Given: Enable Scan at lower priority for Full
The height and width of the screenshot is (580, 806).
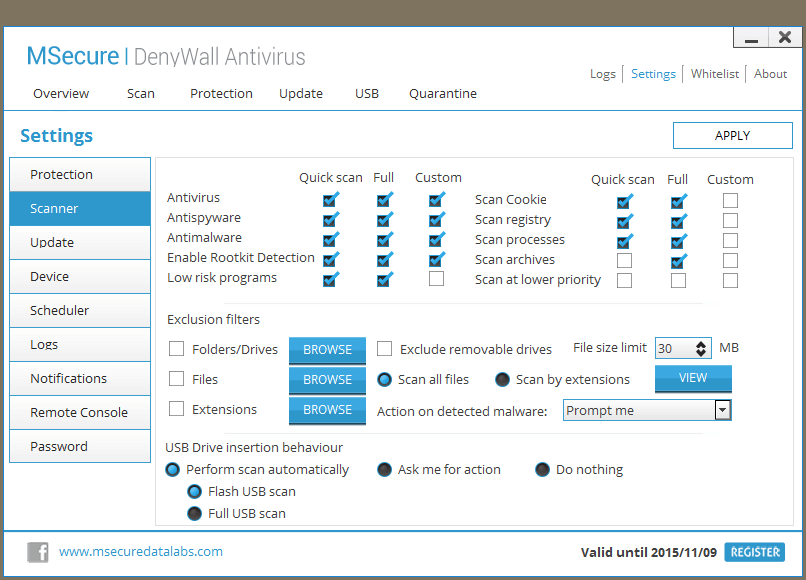Looking at the screenshot, I should (x=679, y=281).
